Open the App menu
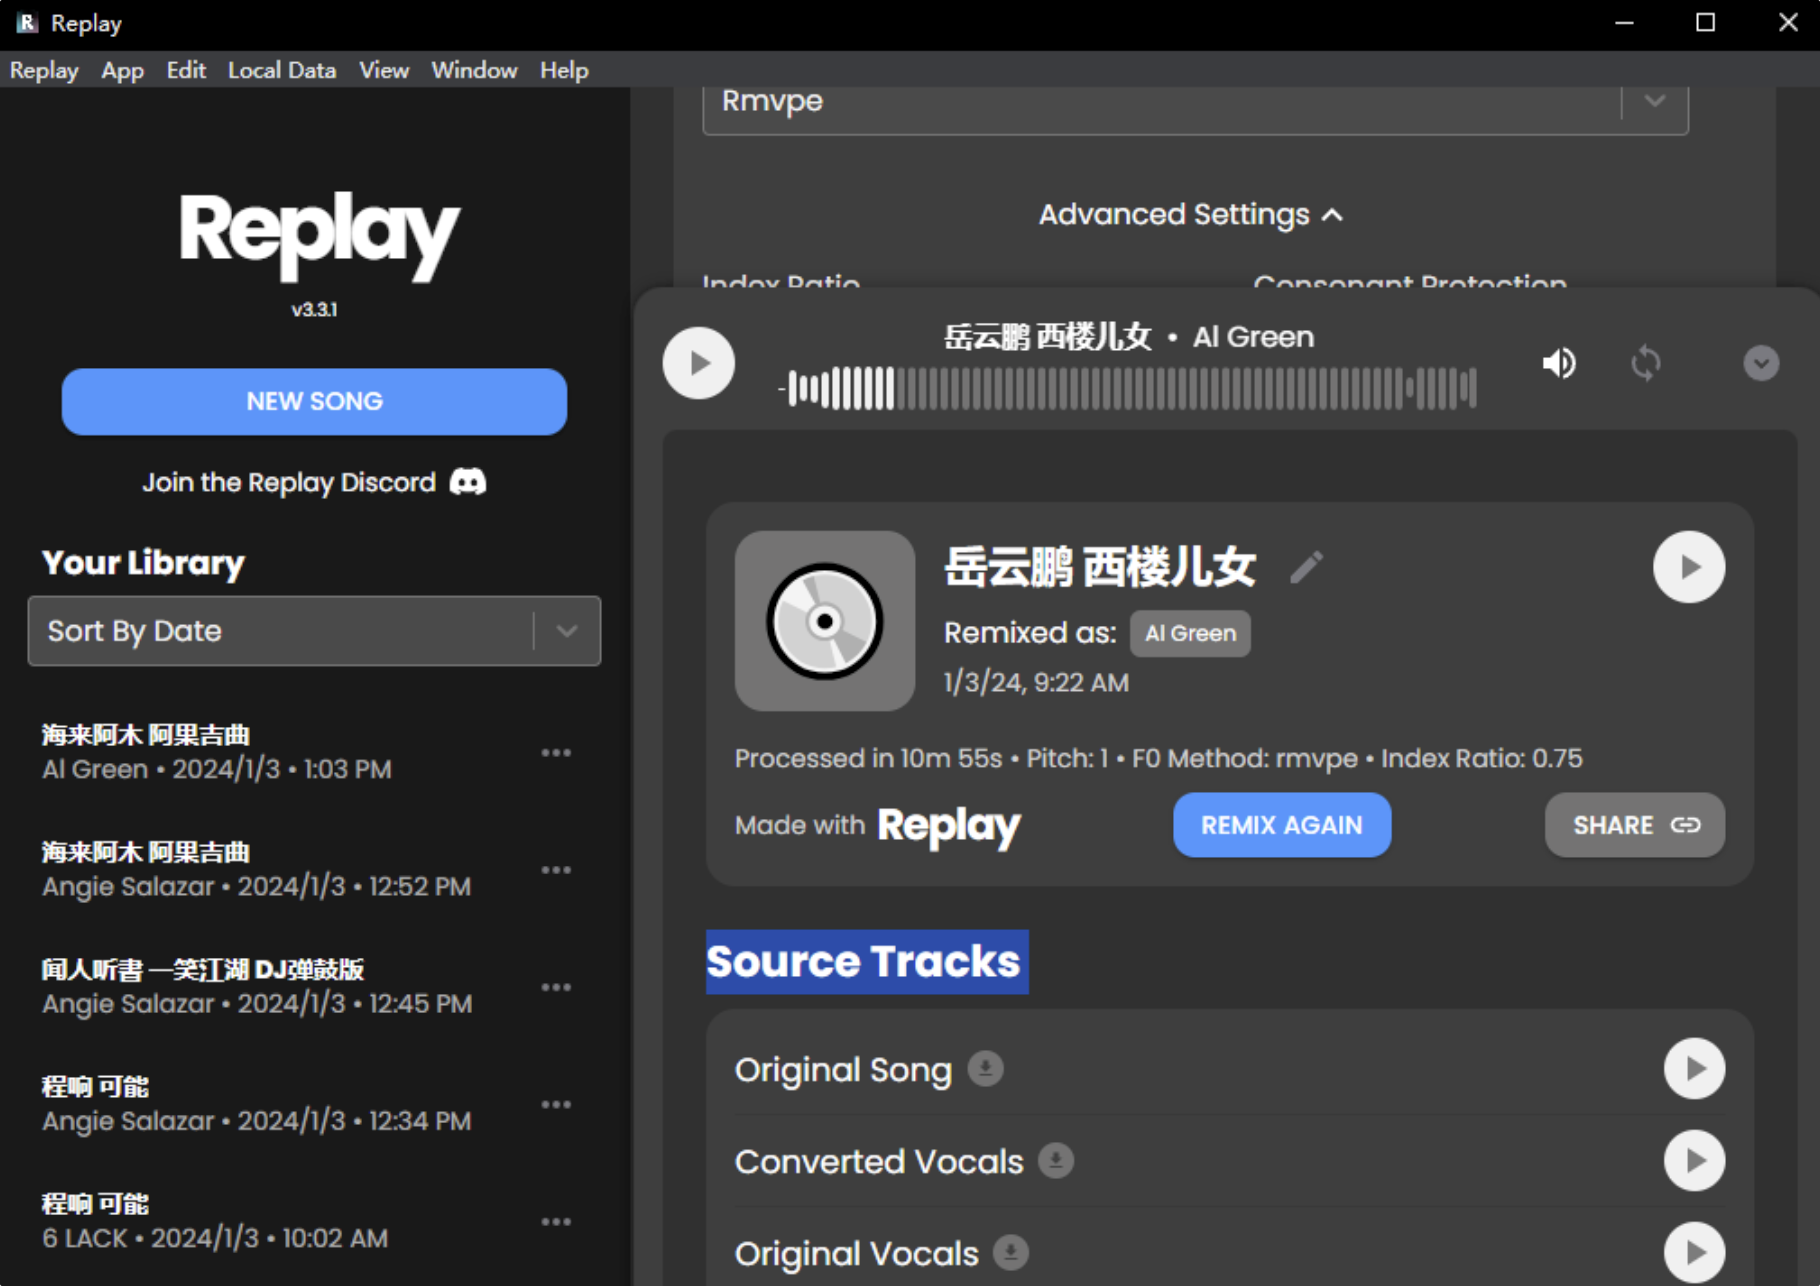 tap(122, 70)
